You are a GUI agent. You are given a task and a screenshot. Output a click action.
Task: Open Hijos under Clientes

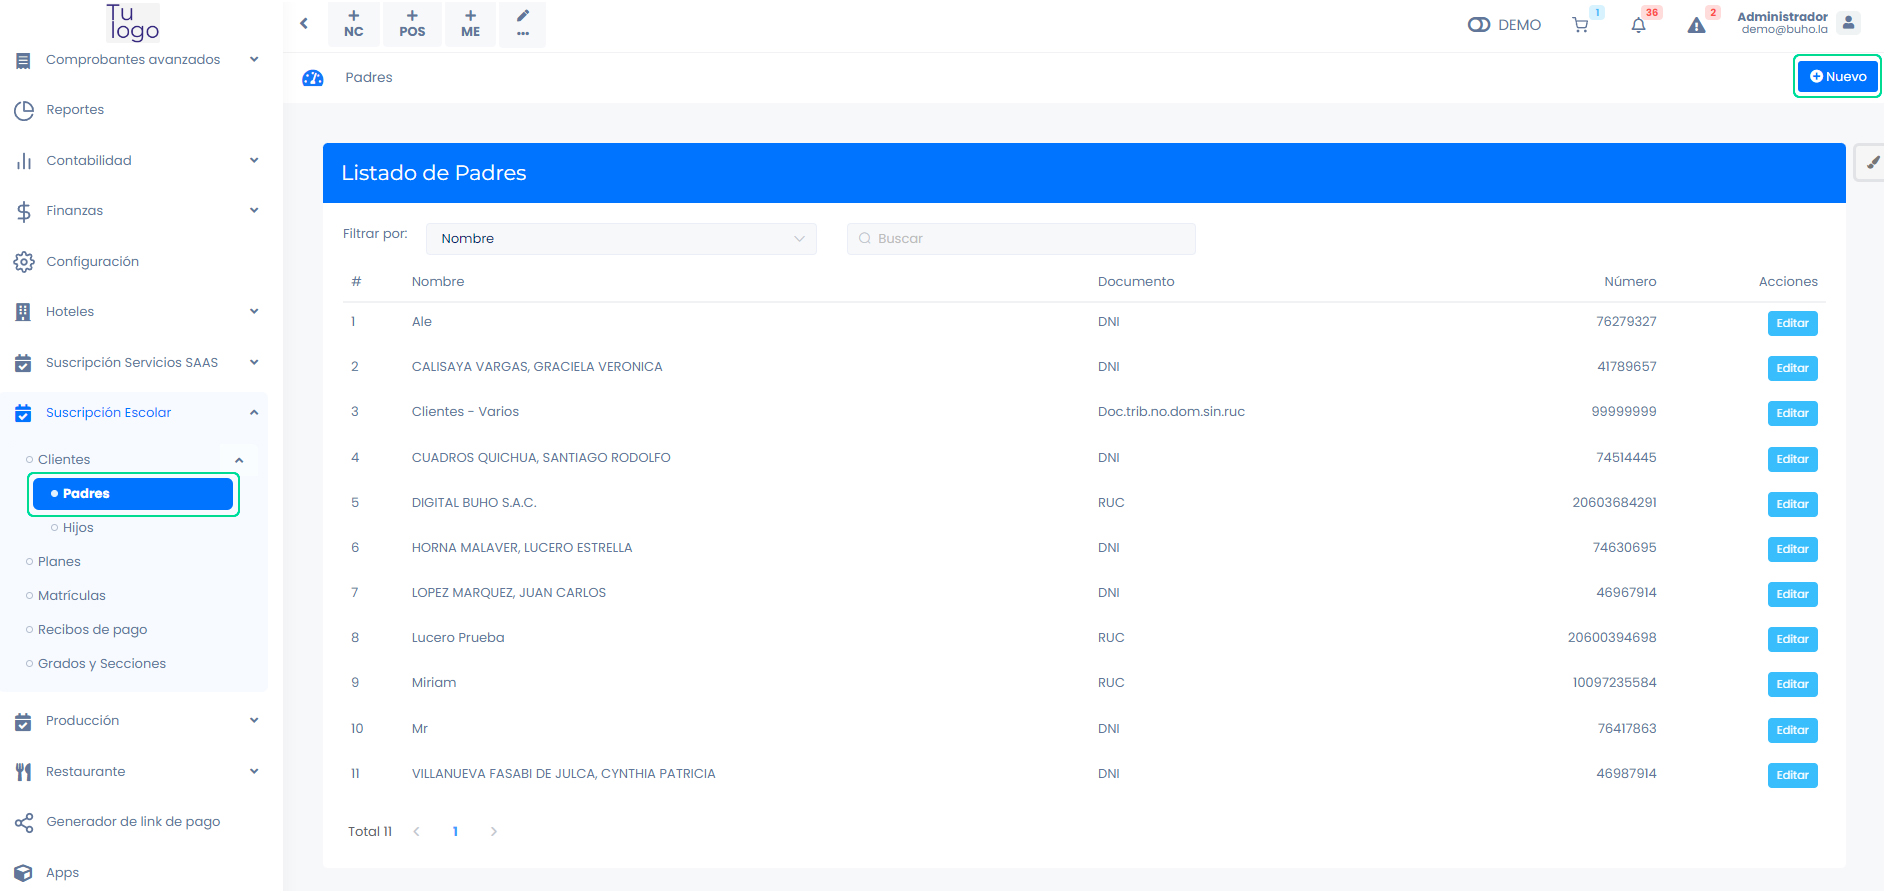tap(78, 528)
